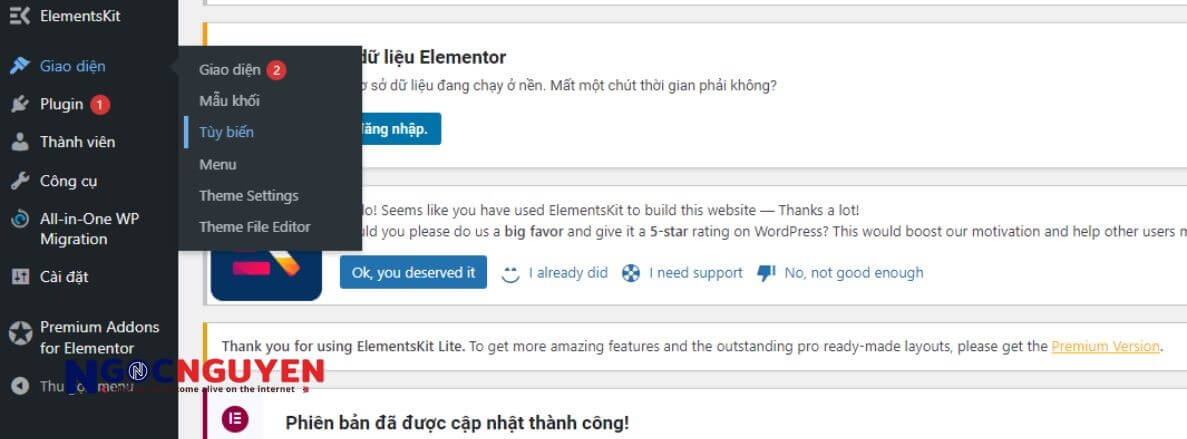Open Mẫu khối in submenu
The height and width of the screenshot is (439, 1187).
[229, 101]
